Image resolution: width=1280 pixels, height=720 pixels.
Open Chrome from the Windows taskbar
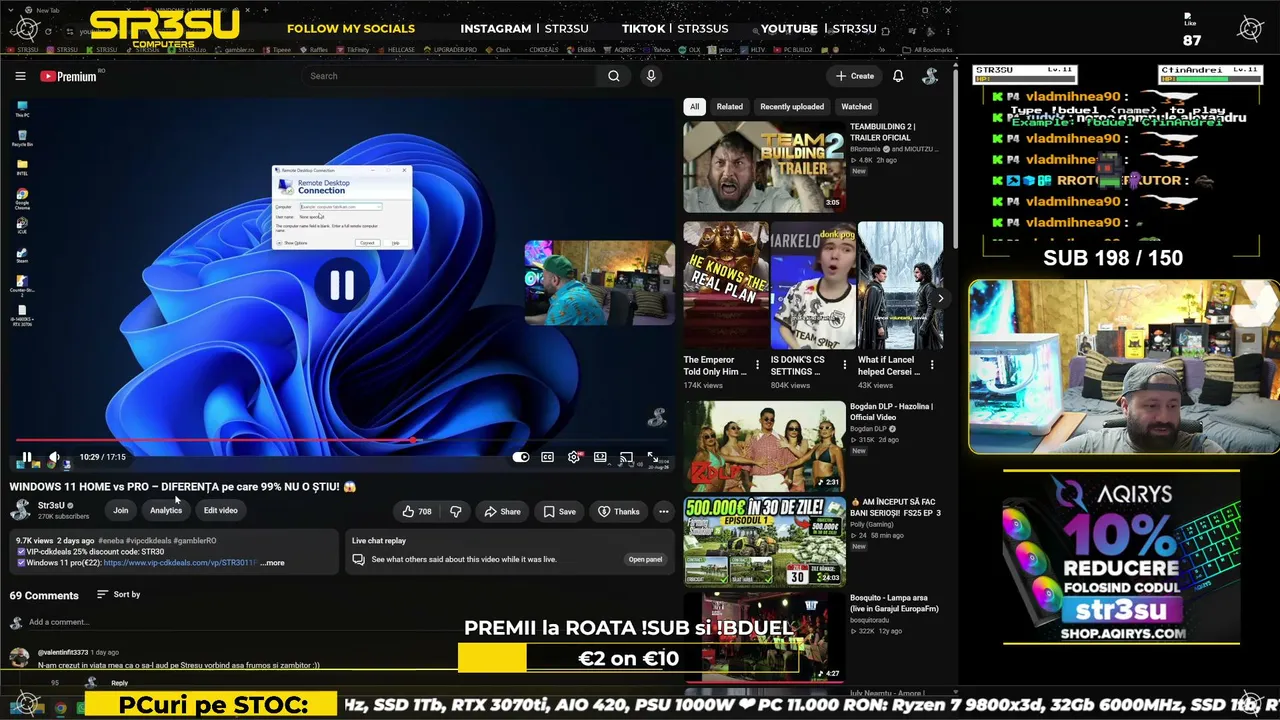[60, 708]
